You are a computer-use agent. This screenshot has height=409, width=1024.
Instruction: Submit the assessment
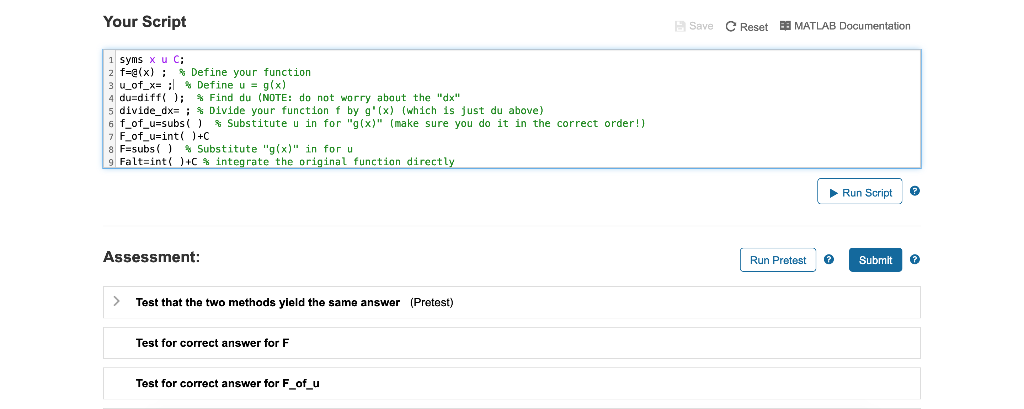pyautogui.click(x=875, y=260)
